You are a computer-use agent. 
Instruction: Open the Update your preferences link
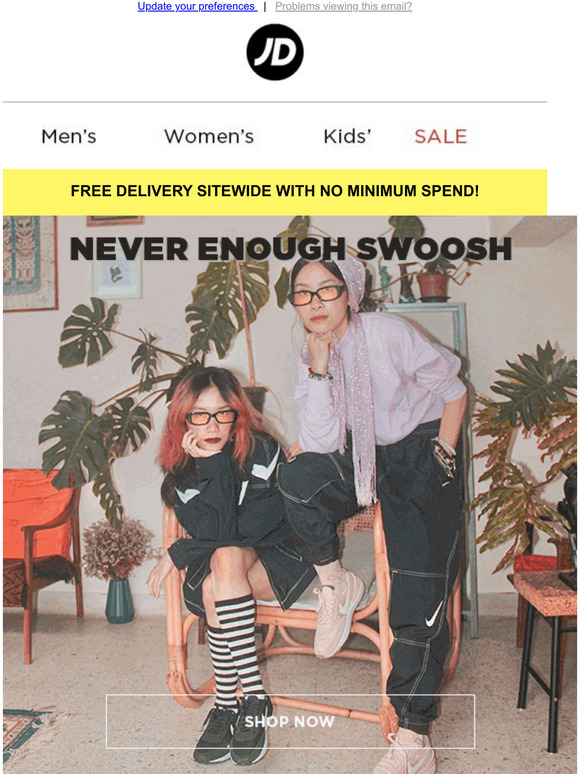coord(197,6)
